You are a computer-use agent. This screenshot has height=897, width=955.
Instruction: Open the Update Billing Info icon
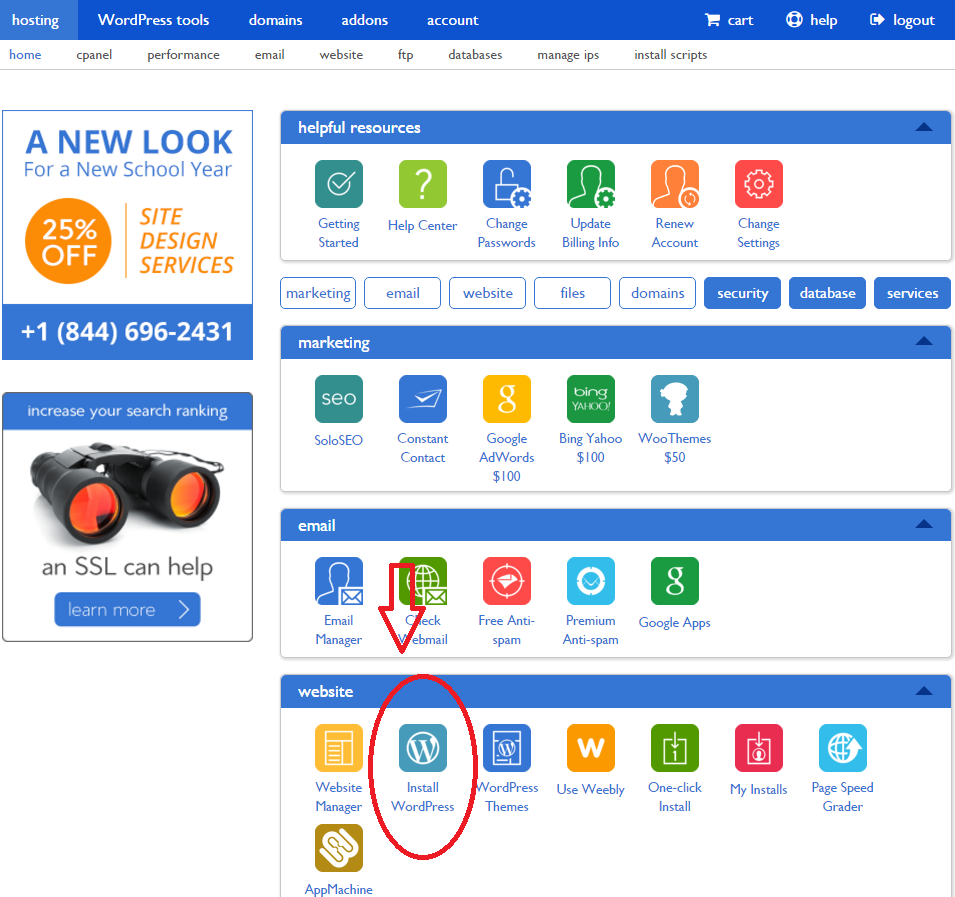(x=591, y=184)
